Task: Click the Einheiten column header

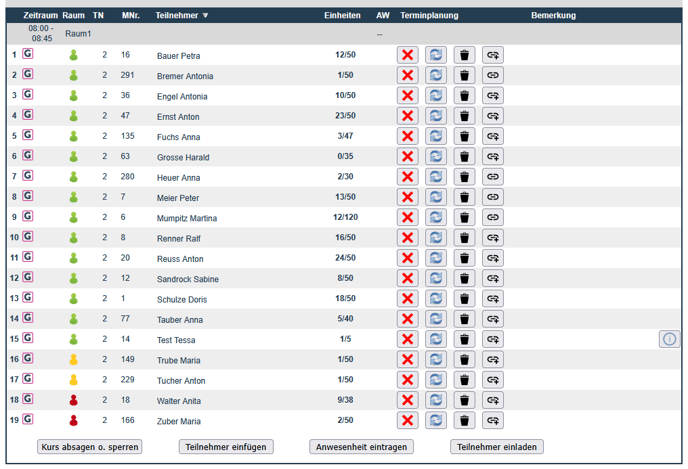Action: click(342, 16)
